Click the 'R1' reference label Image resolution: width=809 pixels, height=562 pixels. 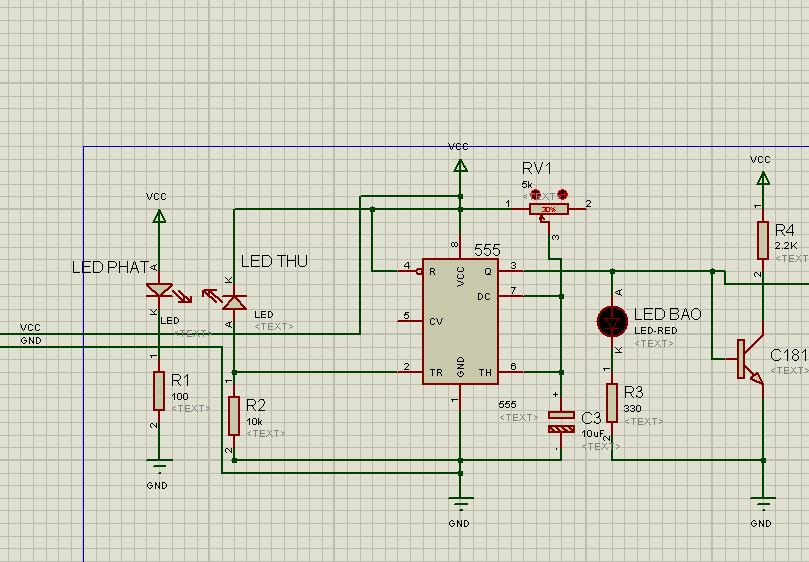180,380
